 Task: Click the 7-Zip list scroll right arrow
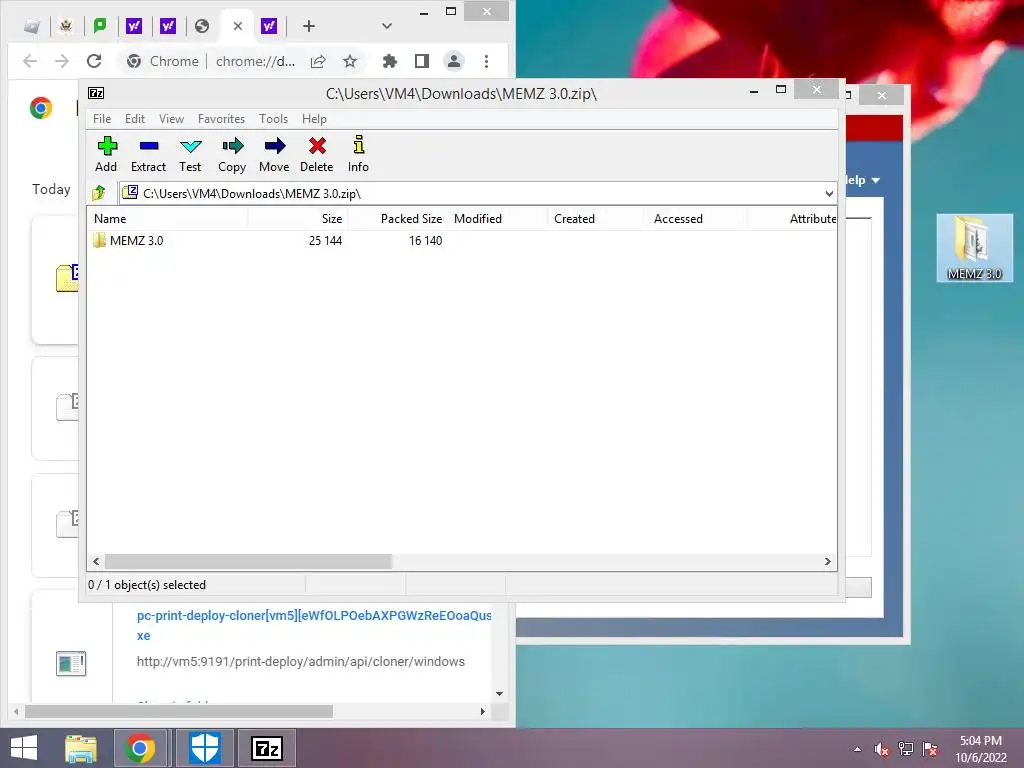pyautogui.click(x=827, y=562)
